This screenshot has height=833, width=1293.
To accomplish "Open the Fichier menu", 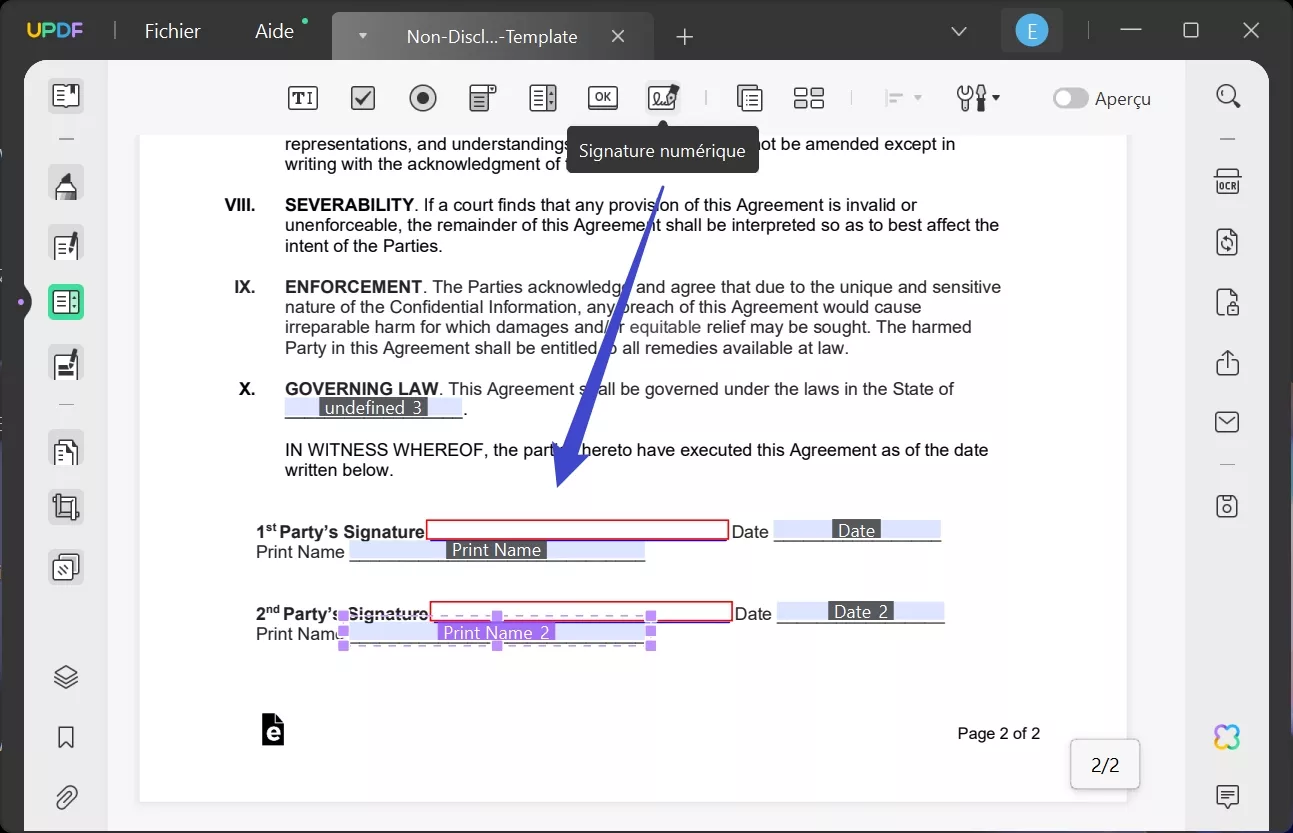I will pyautogui.click(x=173, y=31).
